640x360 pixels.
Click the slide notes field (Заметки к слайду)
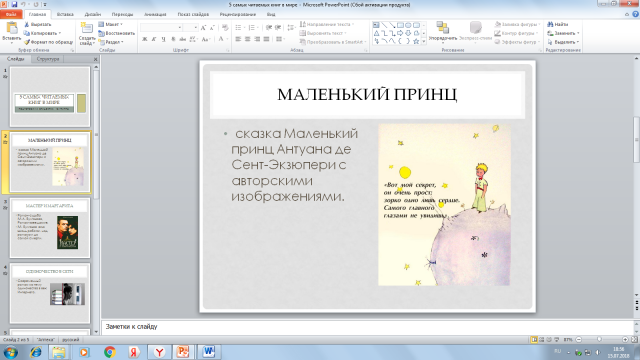click(367, 327)
